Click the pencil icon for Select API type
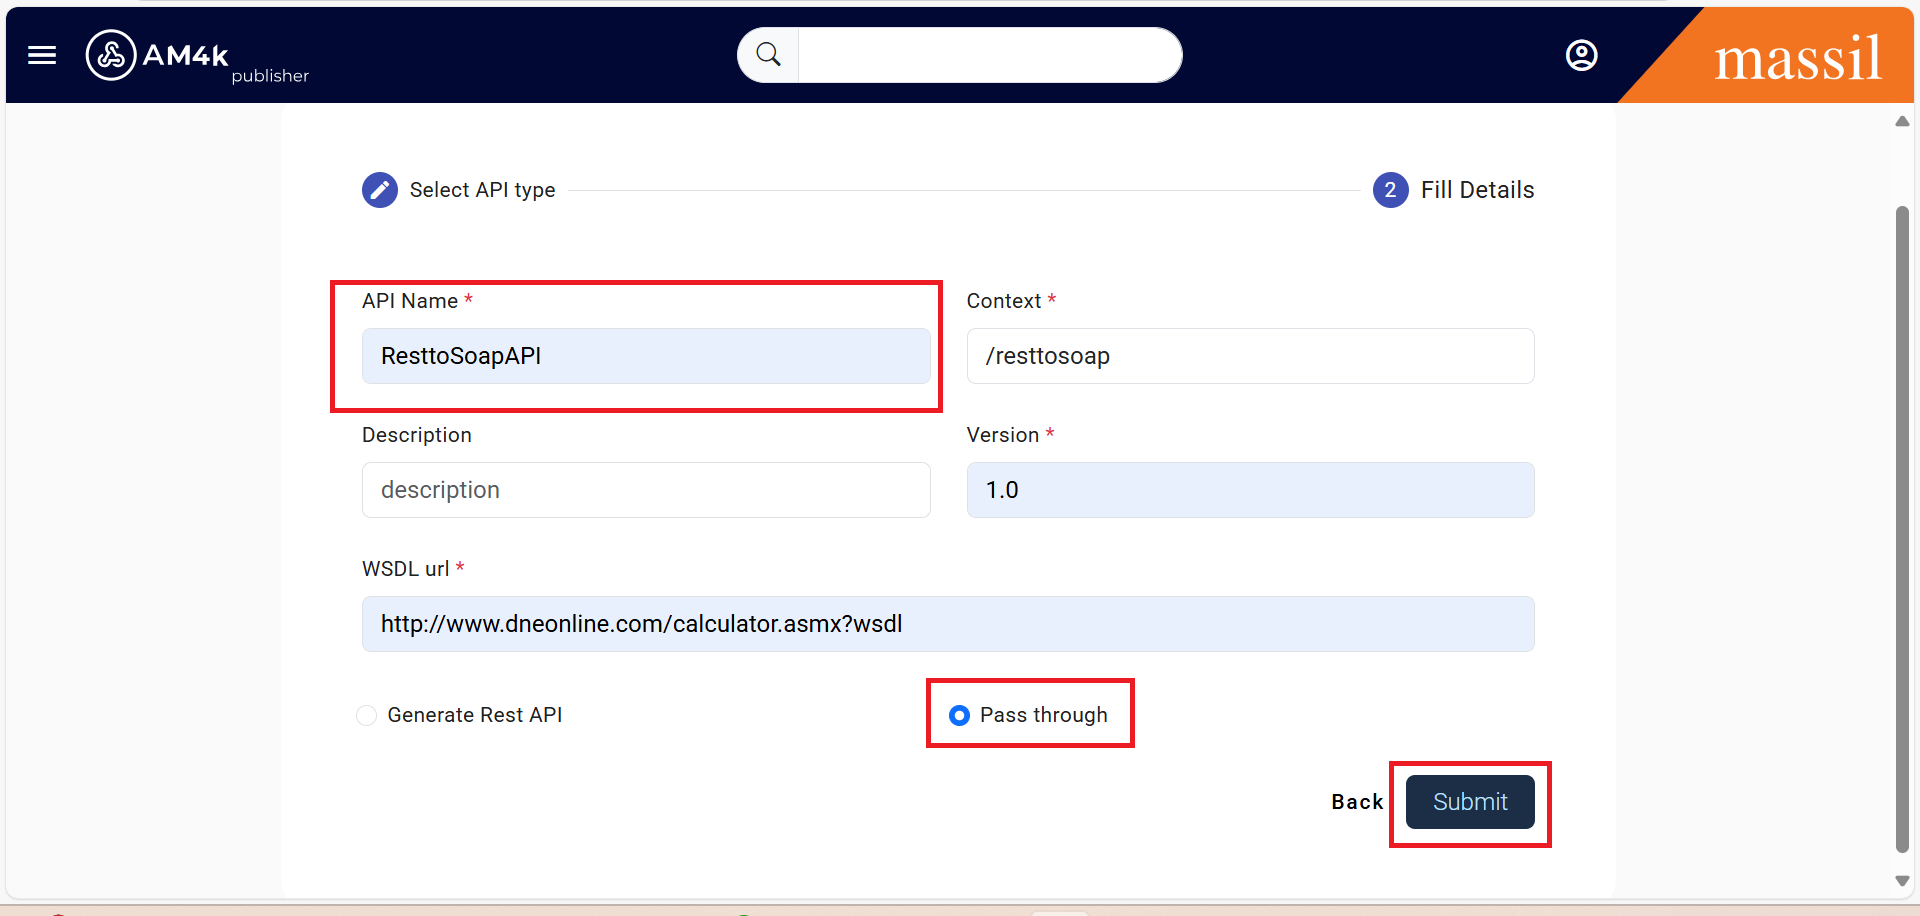This screenshot has width=1920, height=916. pos(380,190)
